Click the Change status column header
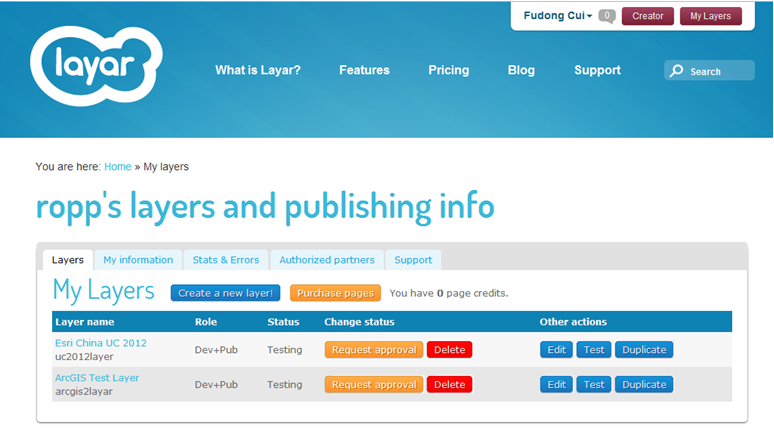774x430 pixels. 359,322
